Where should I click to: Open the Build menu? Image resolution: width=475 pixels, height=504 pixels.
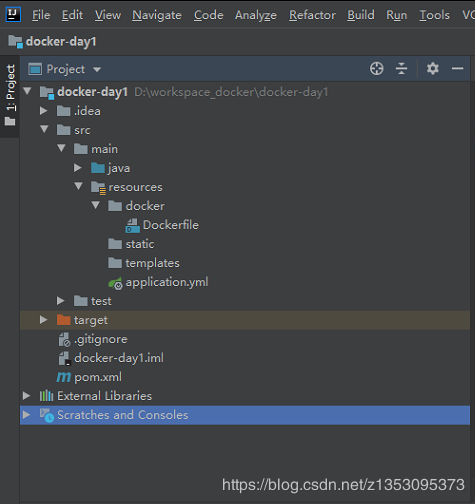click(x=361, y=15)
